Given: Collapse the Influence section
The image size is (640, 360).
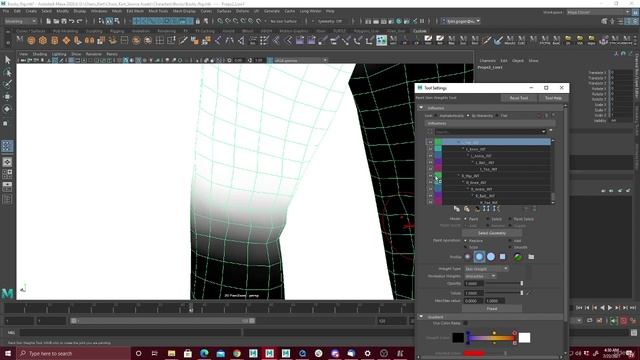Looking at the screenshot, I should (421, 108).
